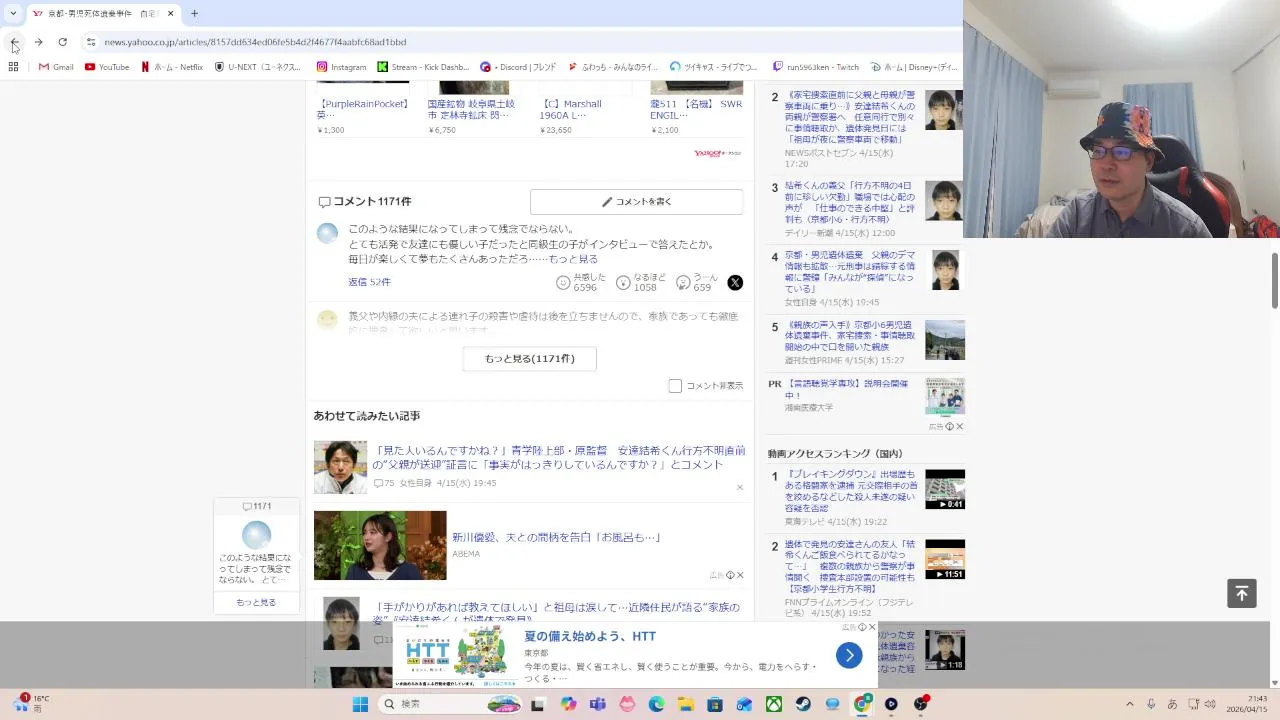Expand 返信 52件 replies
Image resolution: width=1280 pixels, height=720 pixels.
coord(369,282)
